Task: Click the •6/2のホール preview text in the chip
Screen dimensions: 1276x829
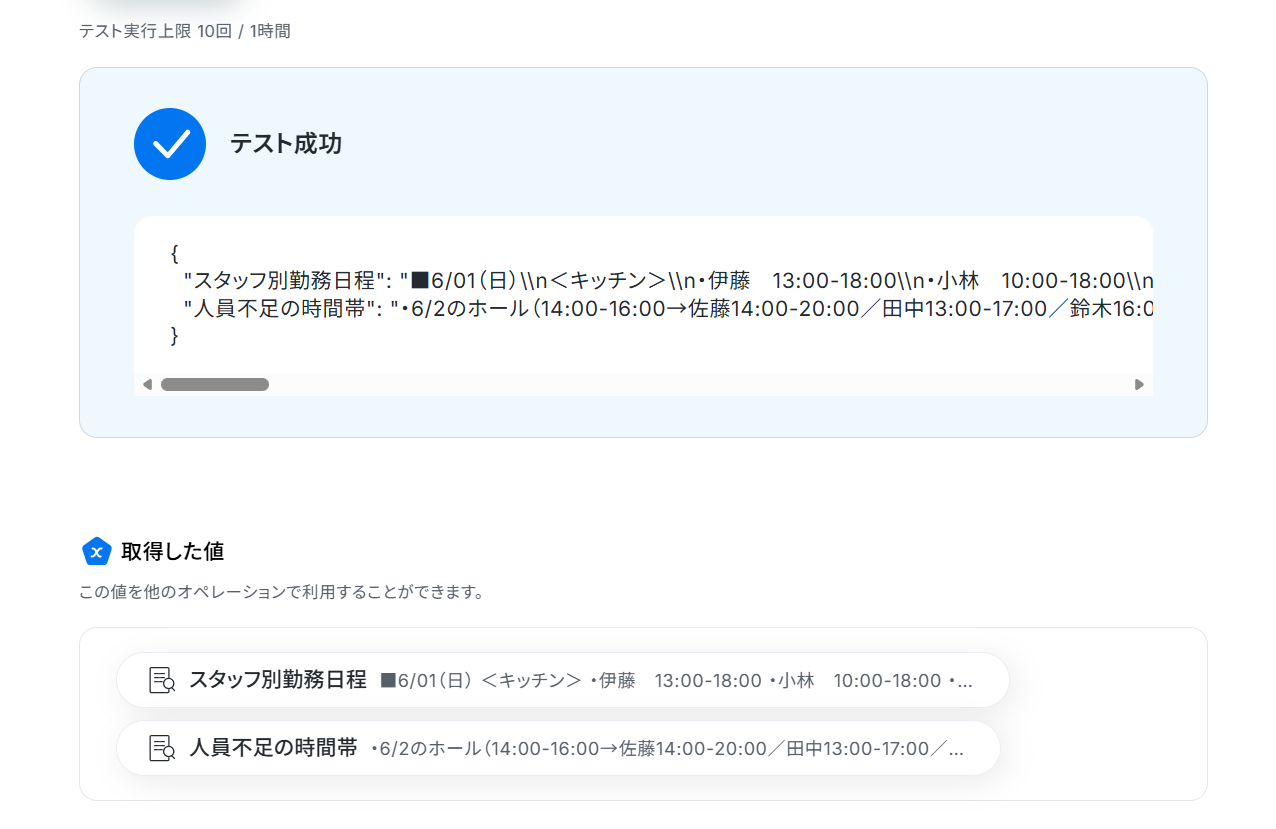Action: pyautogui.click(x=667, y=749)
